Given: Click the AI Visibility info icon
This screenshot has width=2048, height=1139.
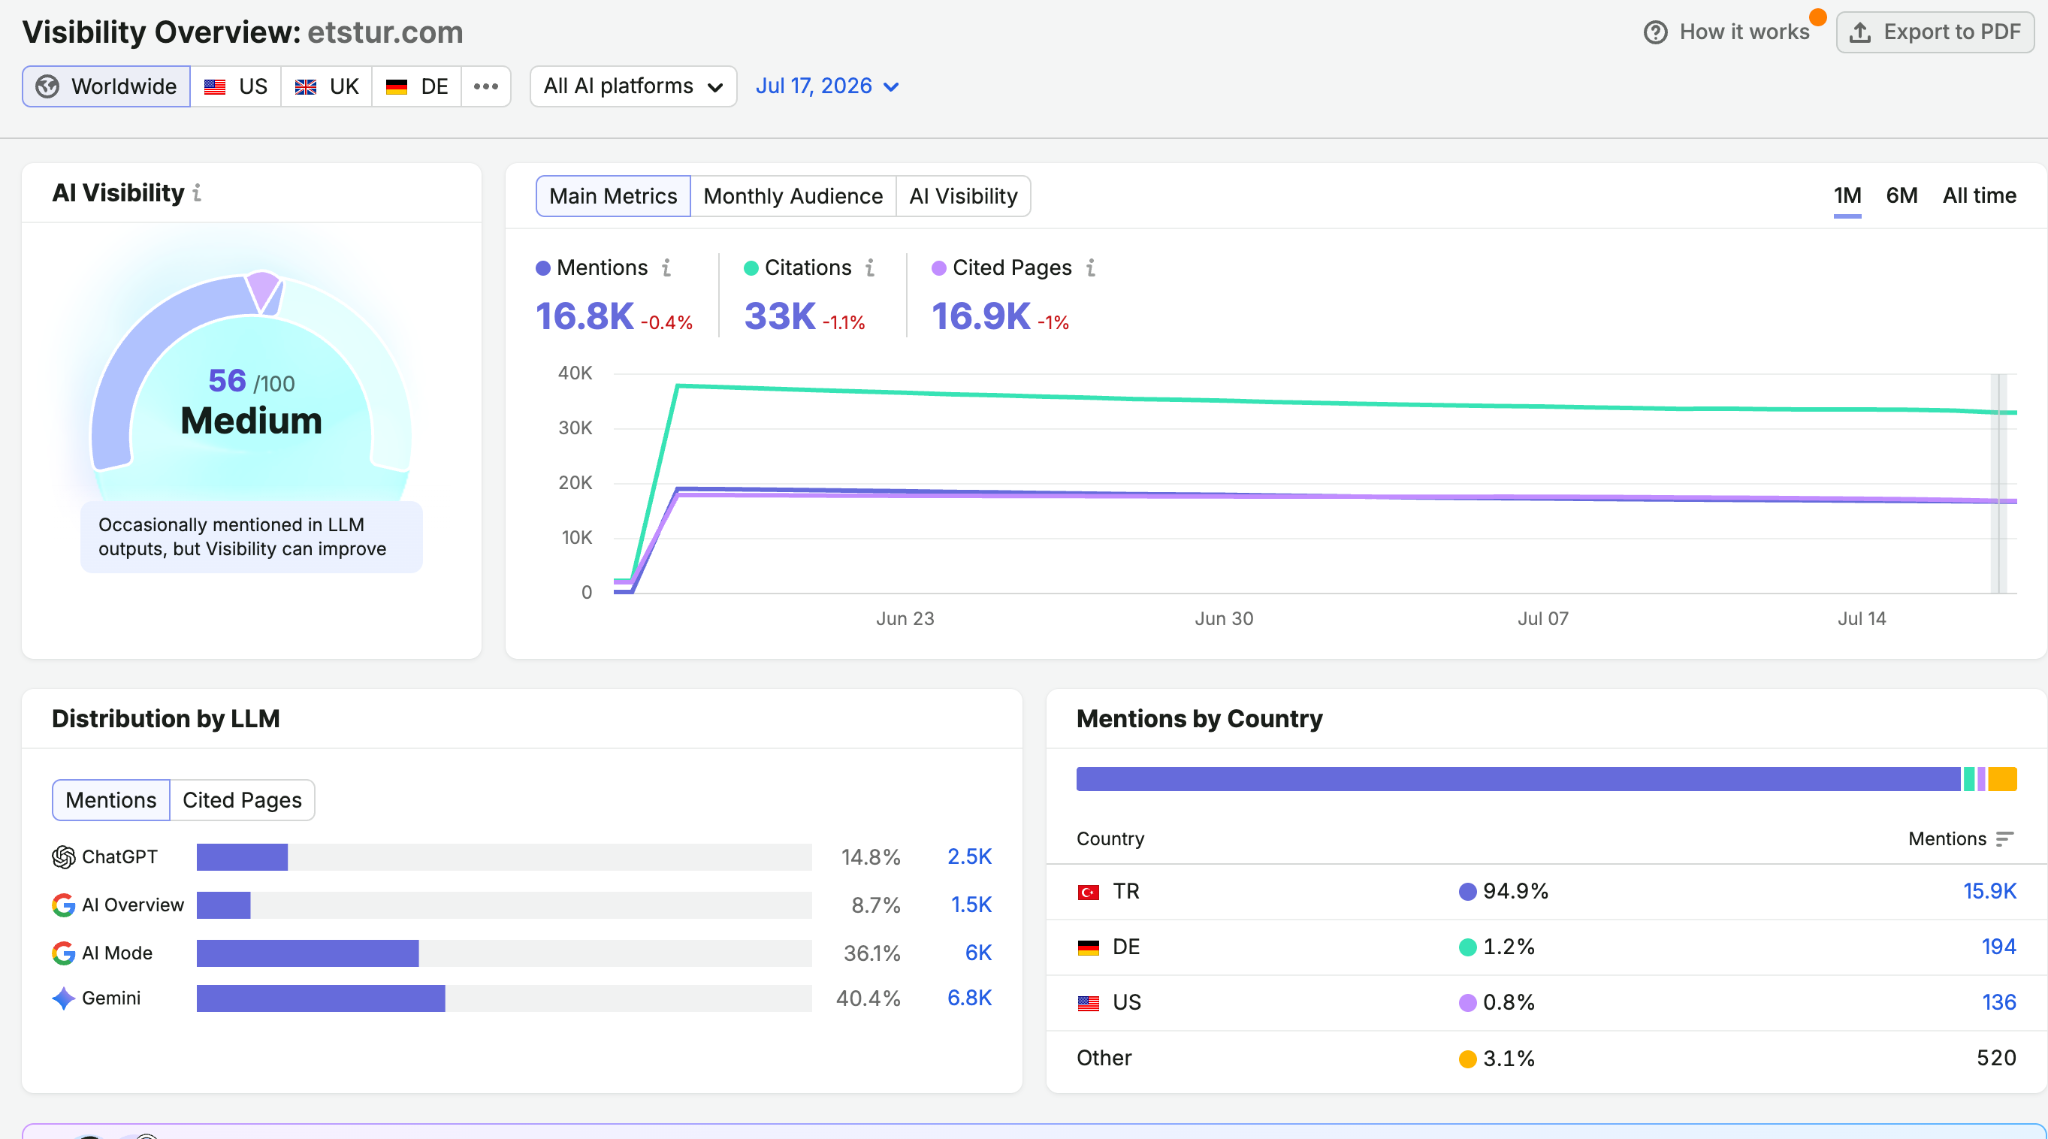Looking at the screenshot, I should click(x=197, y=193).
